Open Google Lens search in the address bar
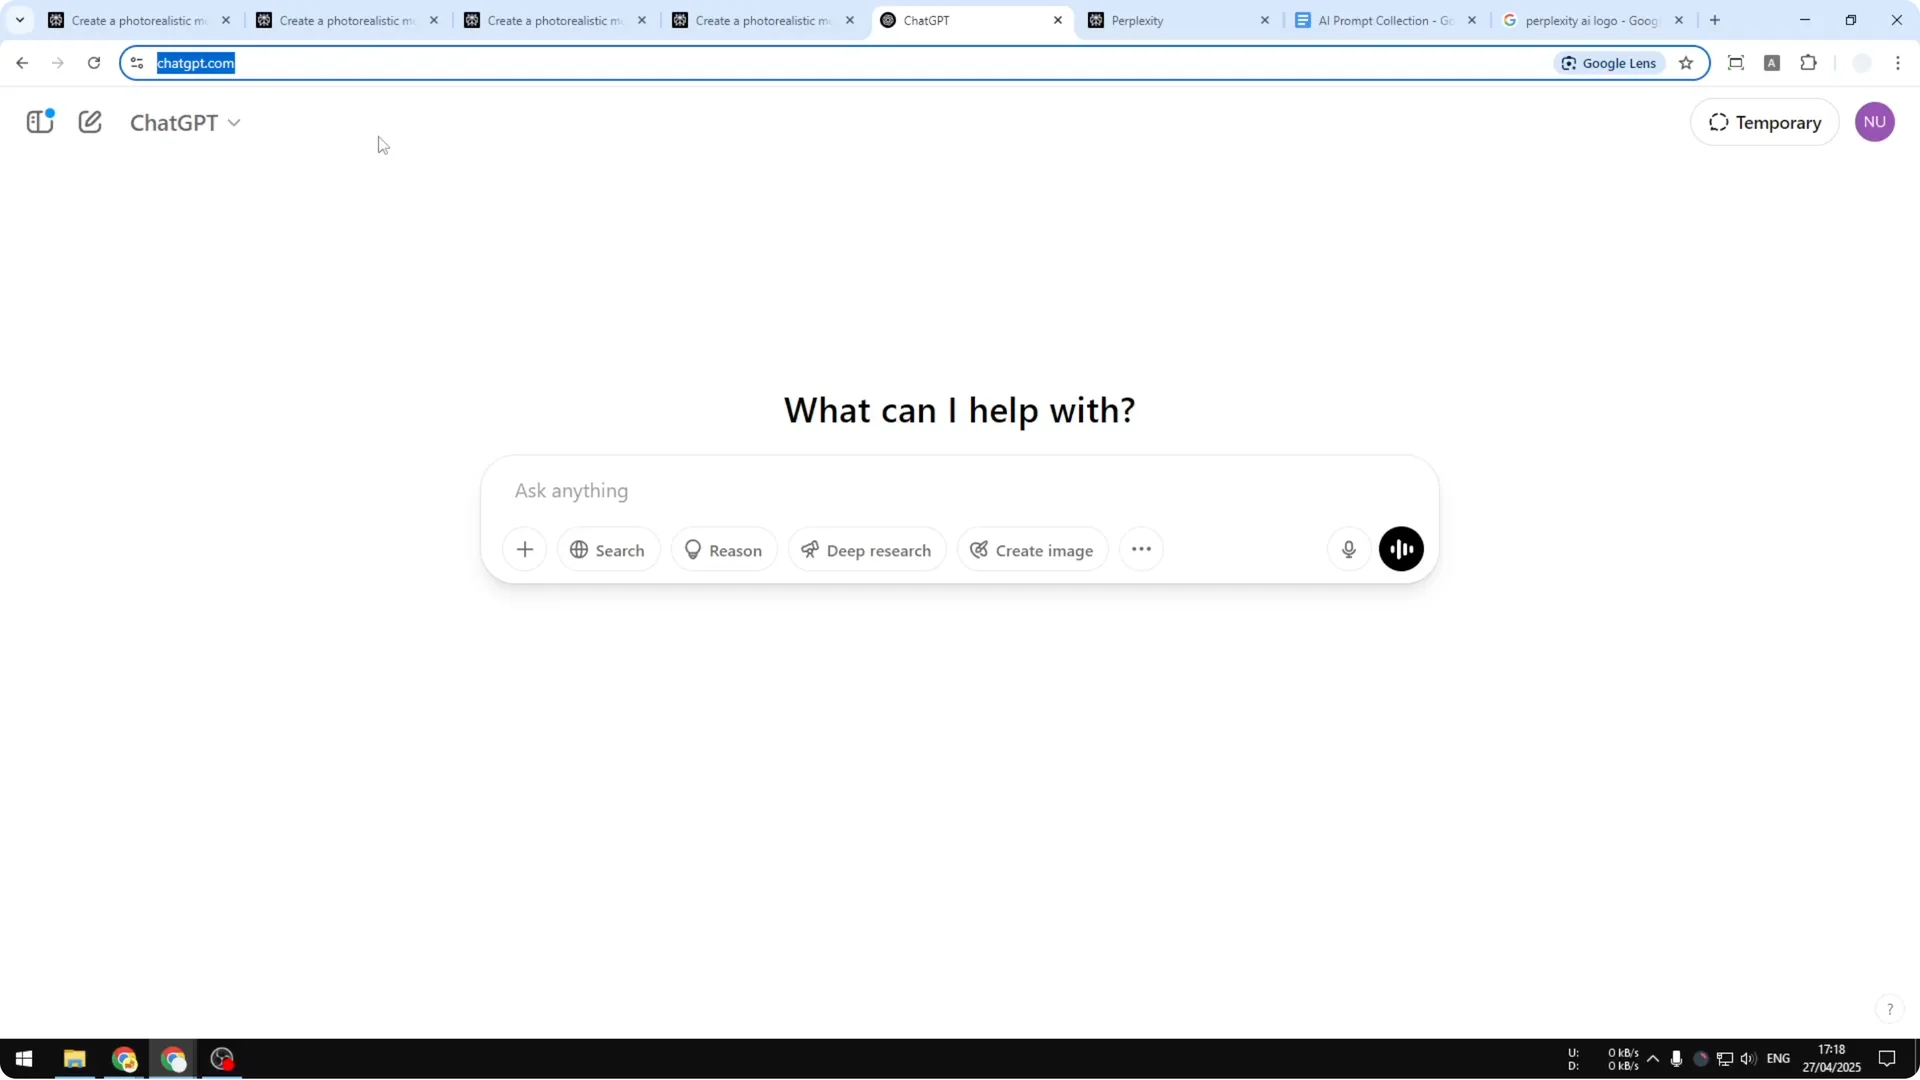 tap(1608, 62)
